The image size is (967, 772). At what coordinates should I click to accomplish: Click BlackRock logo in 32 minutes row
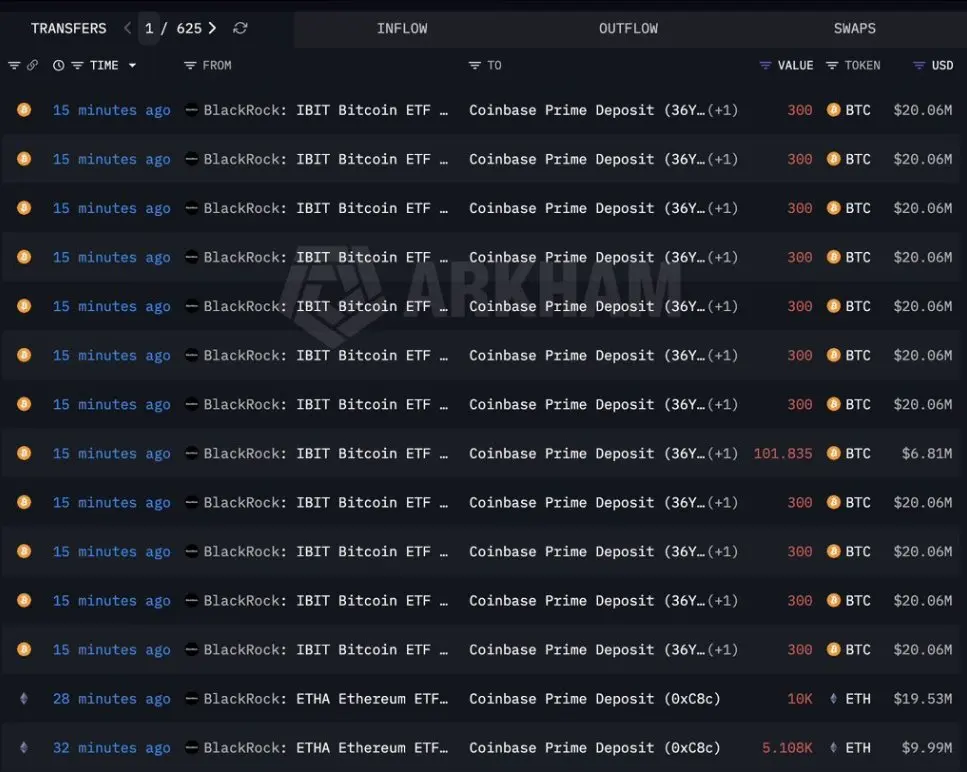click(x=192, y=748)
